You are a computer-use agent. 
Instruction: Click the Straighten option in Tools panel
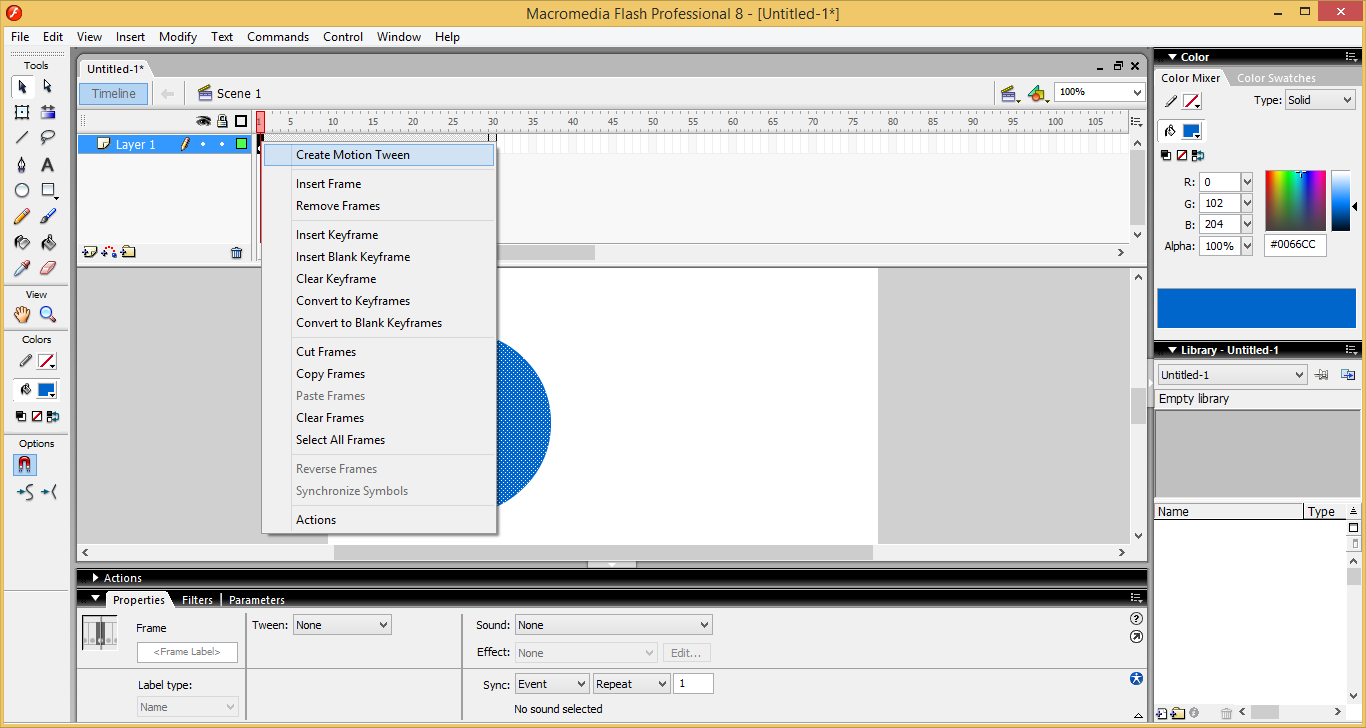[x=49, y=491]
